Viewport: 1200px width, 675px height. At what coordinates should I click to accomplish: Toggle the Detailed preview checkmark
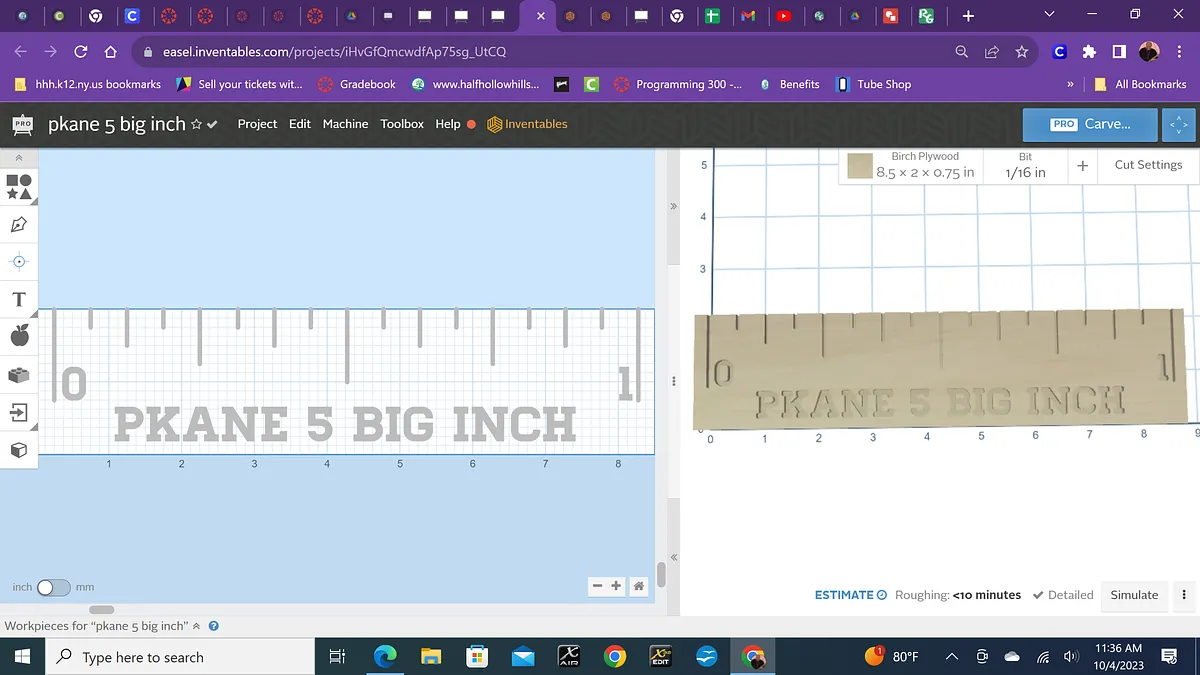[1063, 595]
